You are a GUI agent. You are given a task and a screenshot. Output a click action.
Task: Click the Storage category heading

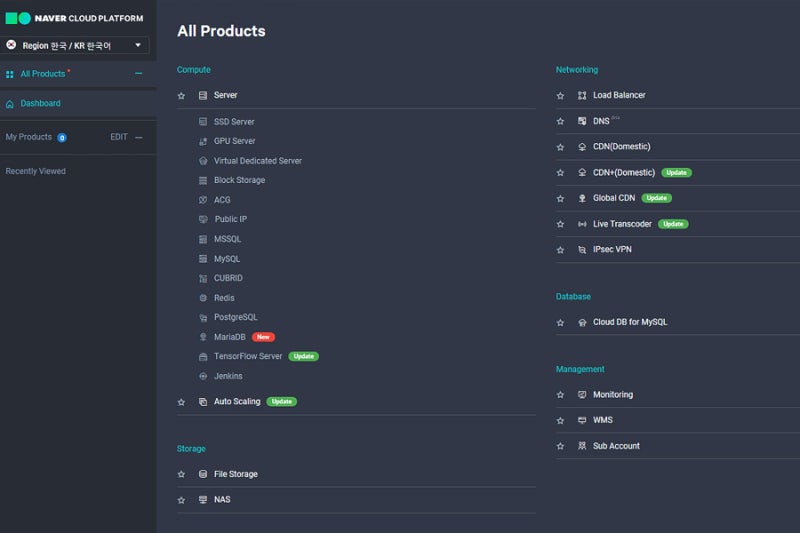tap(191, 449)
